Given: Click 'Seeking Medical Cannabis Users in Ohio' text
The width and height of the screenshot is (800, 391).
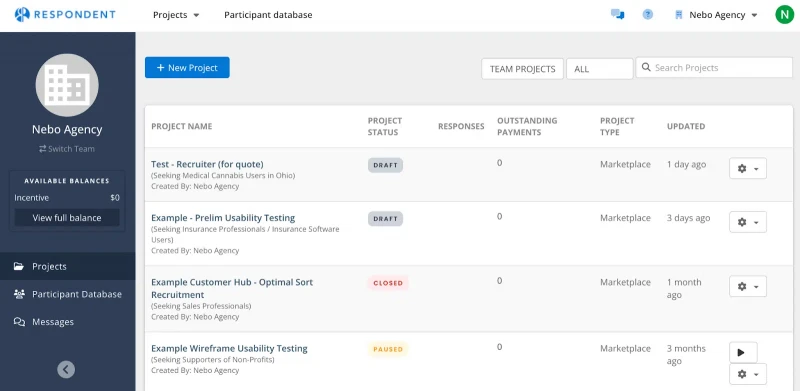Looking at the screenshot, I should 223,176.
